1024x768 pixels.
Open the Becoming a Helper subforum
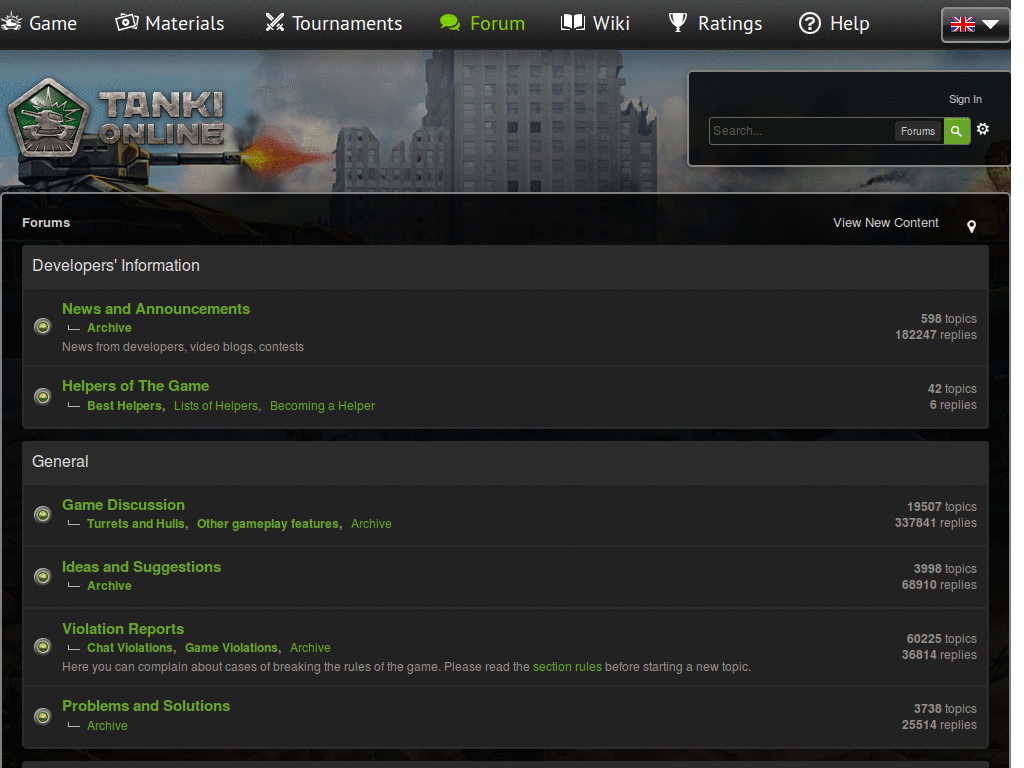pyautogui.click(x=322, y=406)
